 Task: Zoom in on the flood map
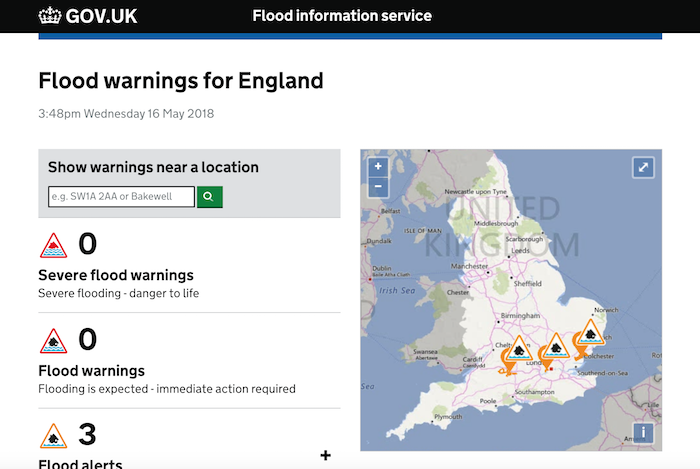[377, 167]
